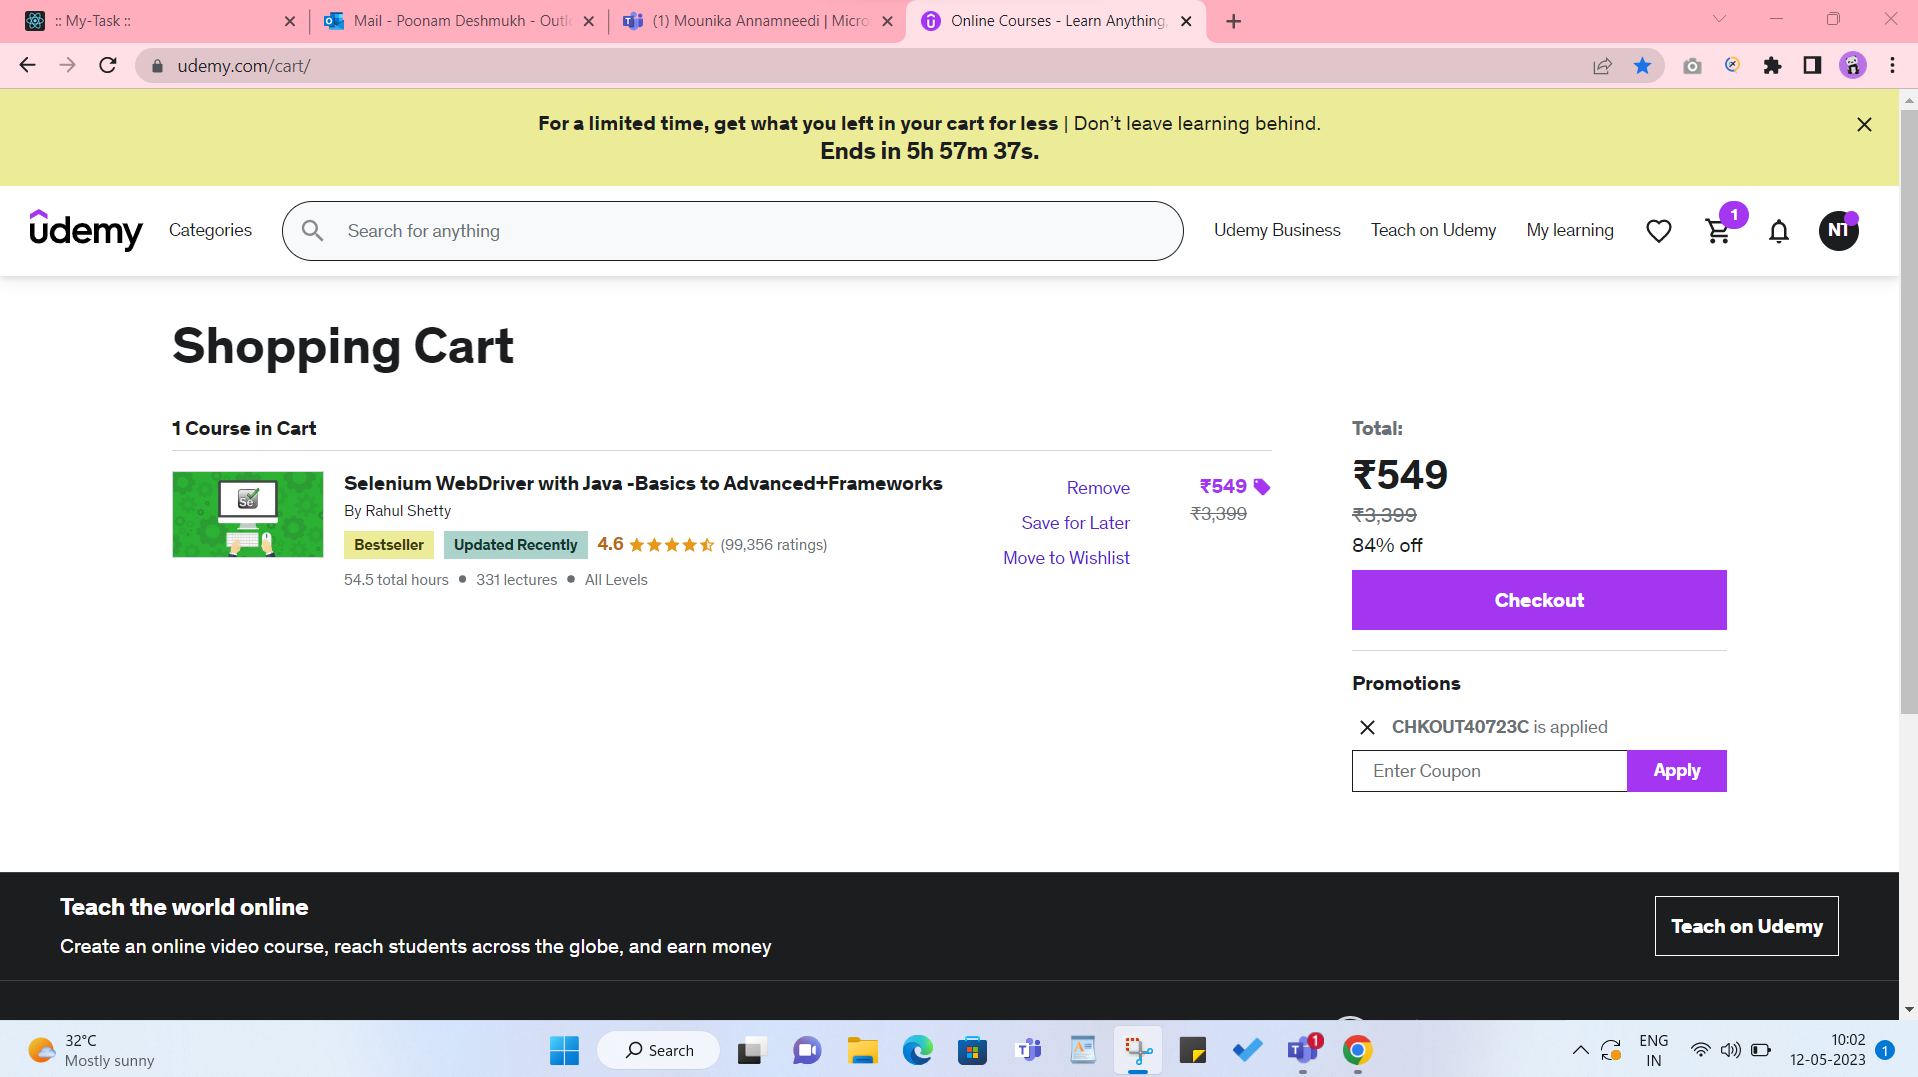This screenshot has width=1918, height=1077.
Task: Expand the tab search chevron
Action: tap(1719, 19)
